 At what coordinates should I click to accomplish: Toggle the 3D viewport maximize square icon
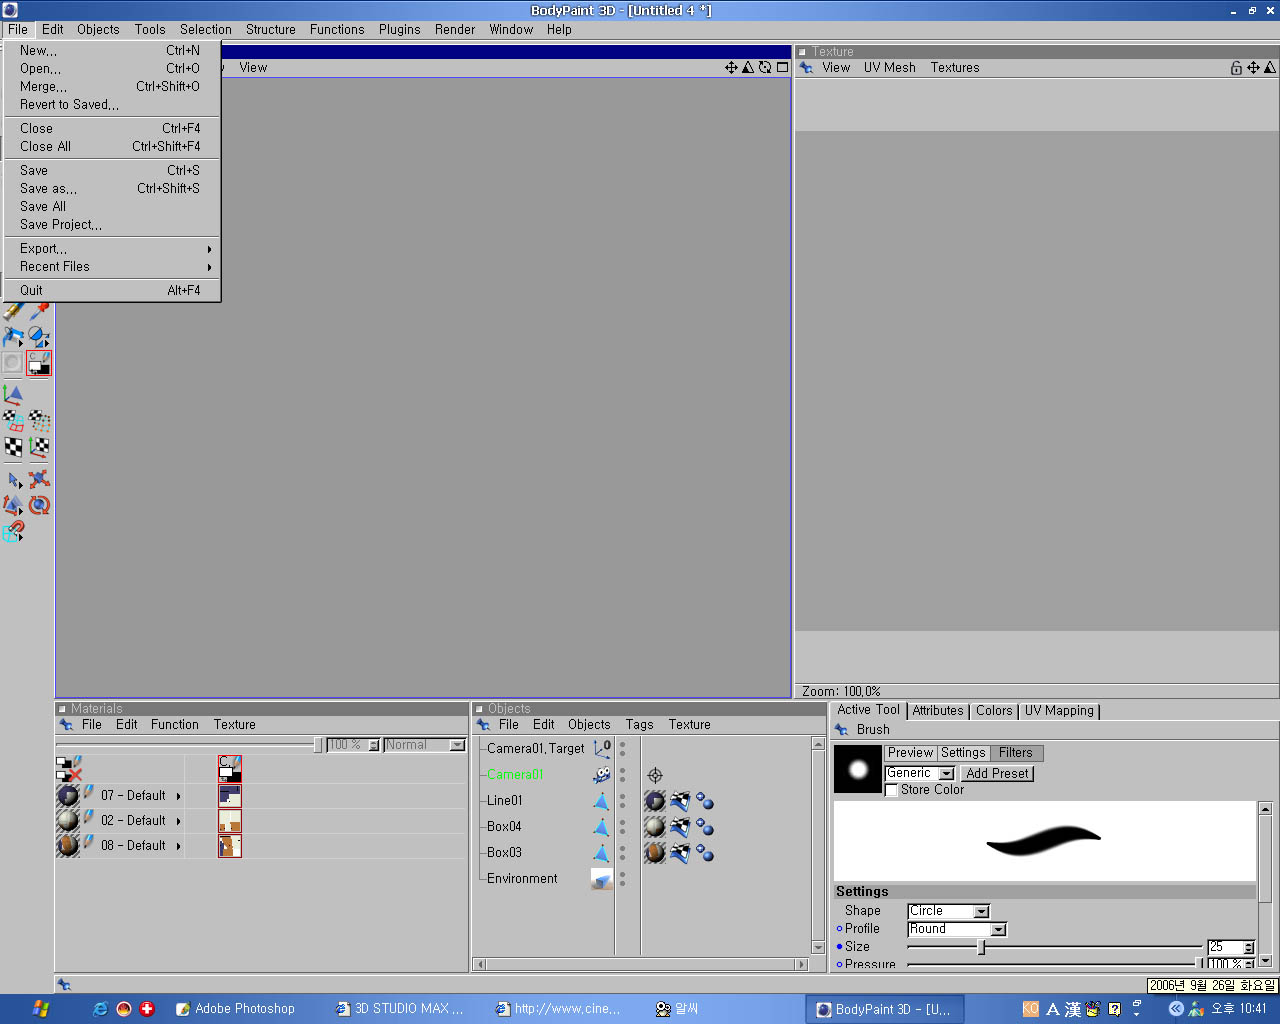coord(782,68)
